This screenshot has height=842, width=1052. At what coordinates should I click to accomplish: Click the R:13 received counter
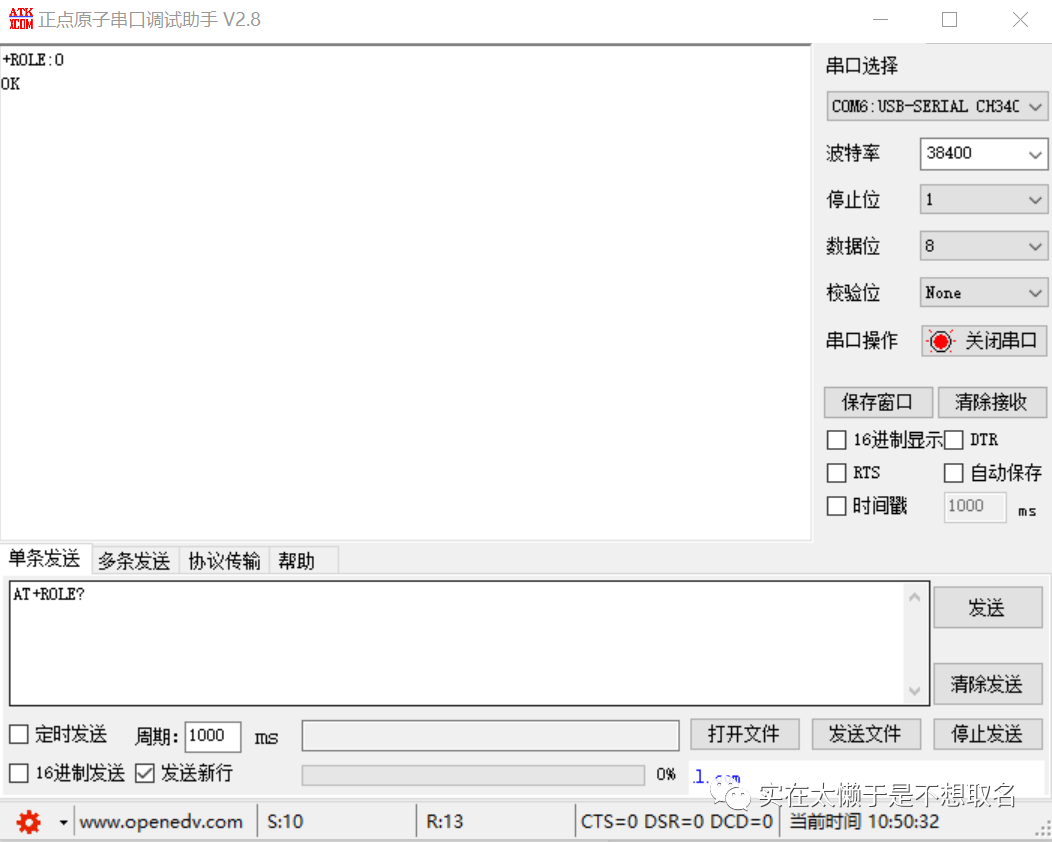coord(445,822)
